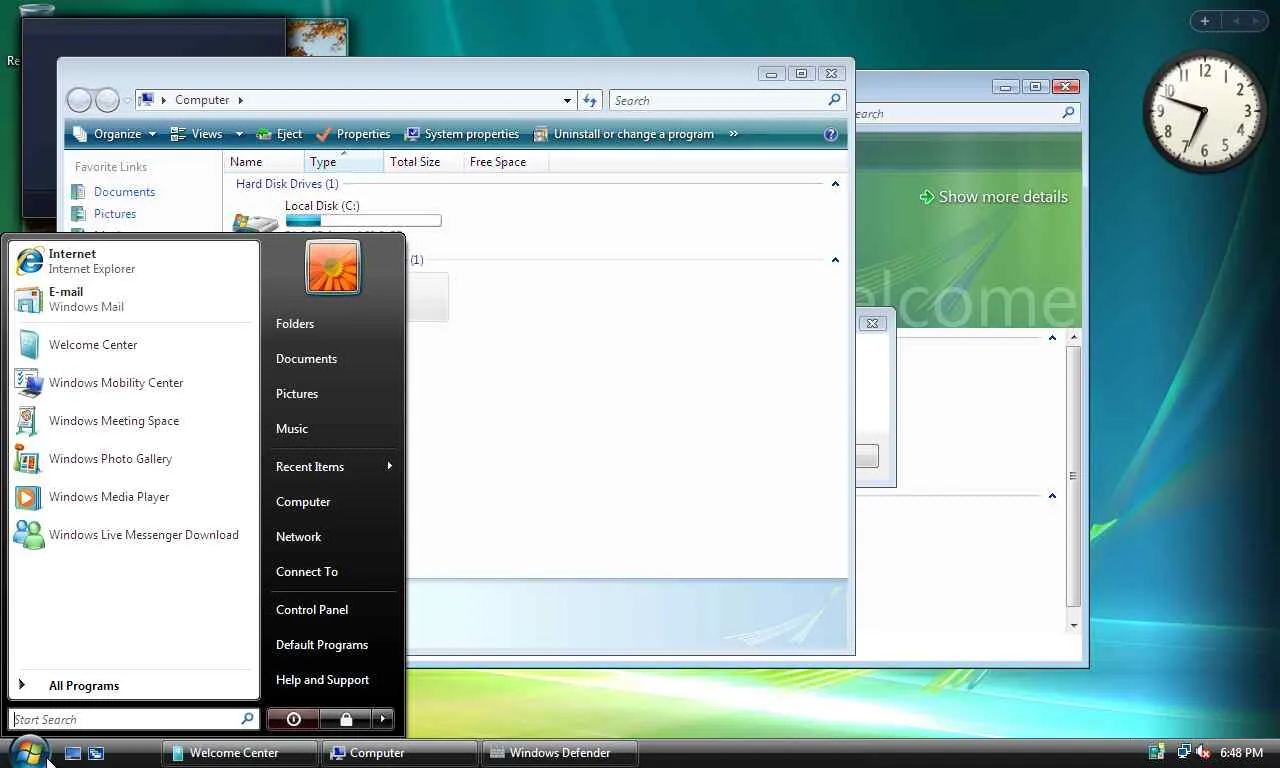Start Windows Meeting Space
Viewport: 1280px width, 768px height.
tap(134, 421)
